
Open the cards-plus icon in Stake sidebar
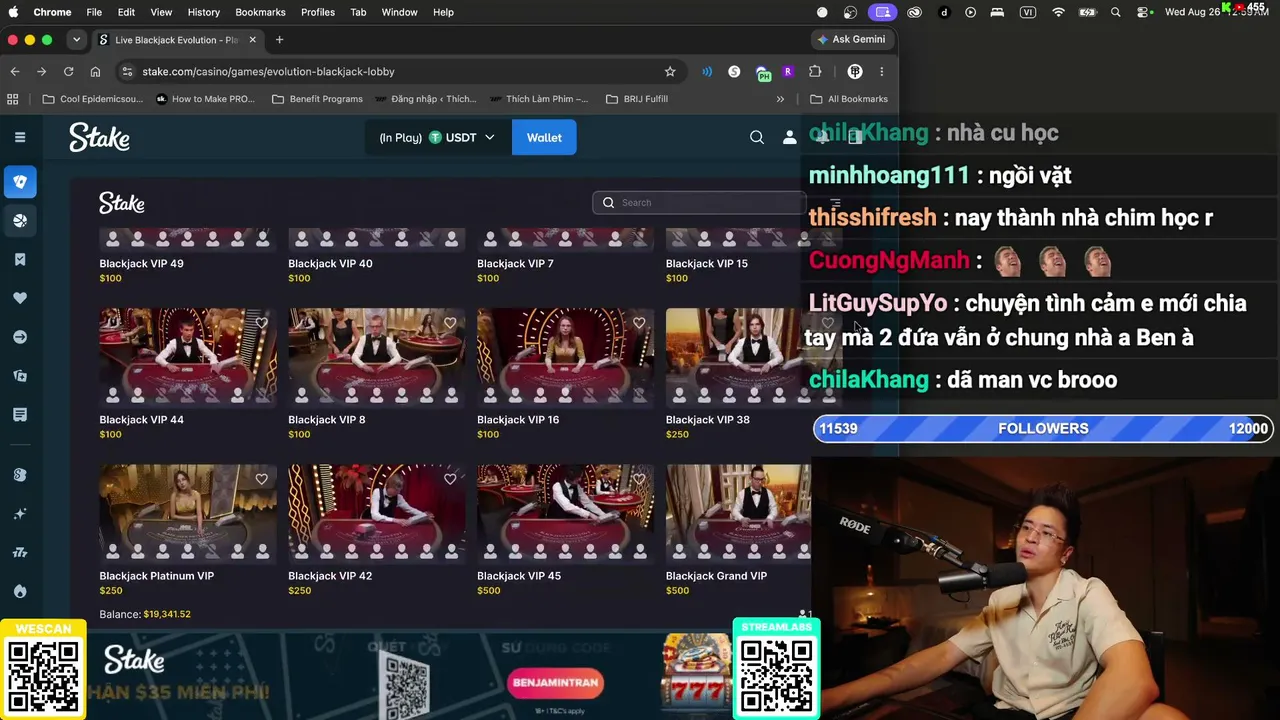[20, 376]
